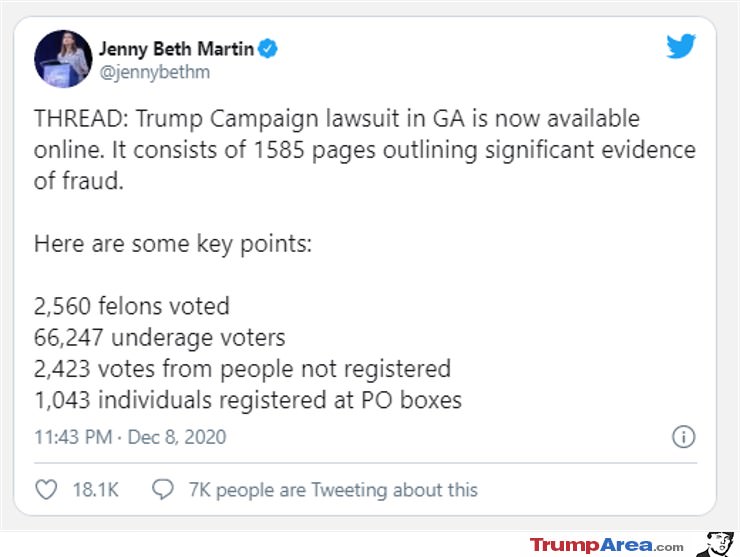Click "1,043 individuals registered at PO boxes"
The width and height of the screenshot is (740, 557).
[248, 400]
